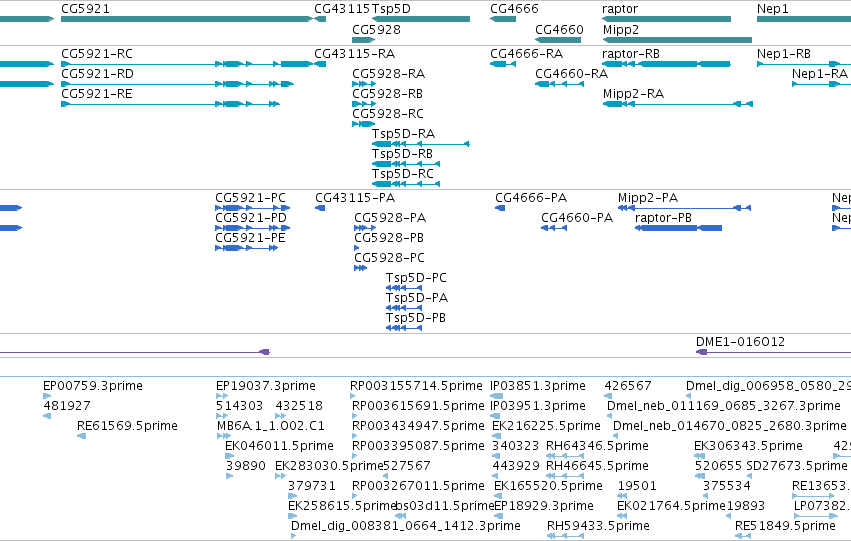Click EST EK046011.5prime
The image size is (851, 541).
(x=230, y=456)
